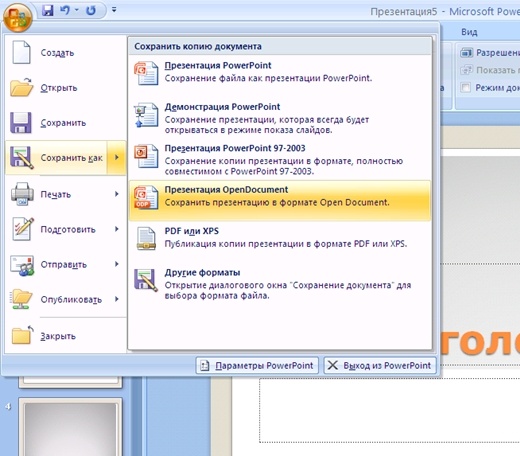Expand the Опубликовать submenu arrow

117,299
